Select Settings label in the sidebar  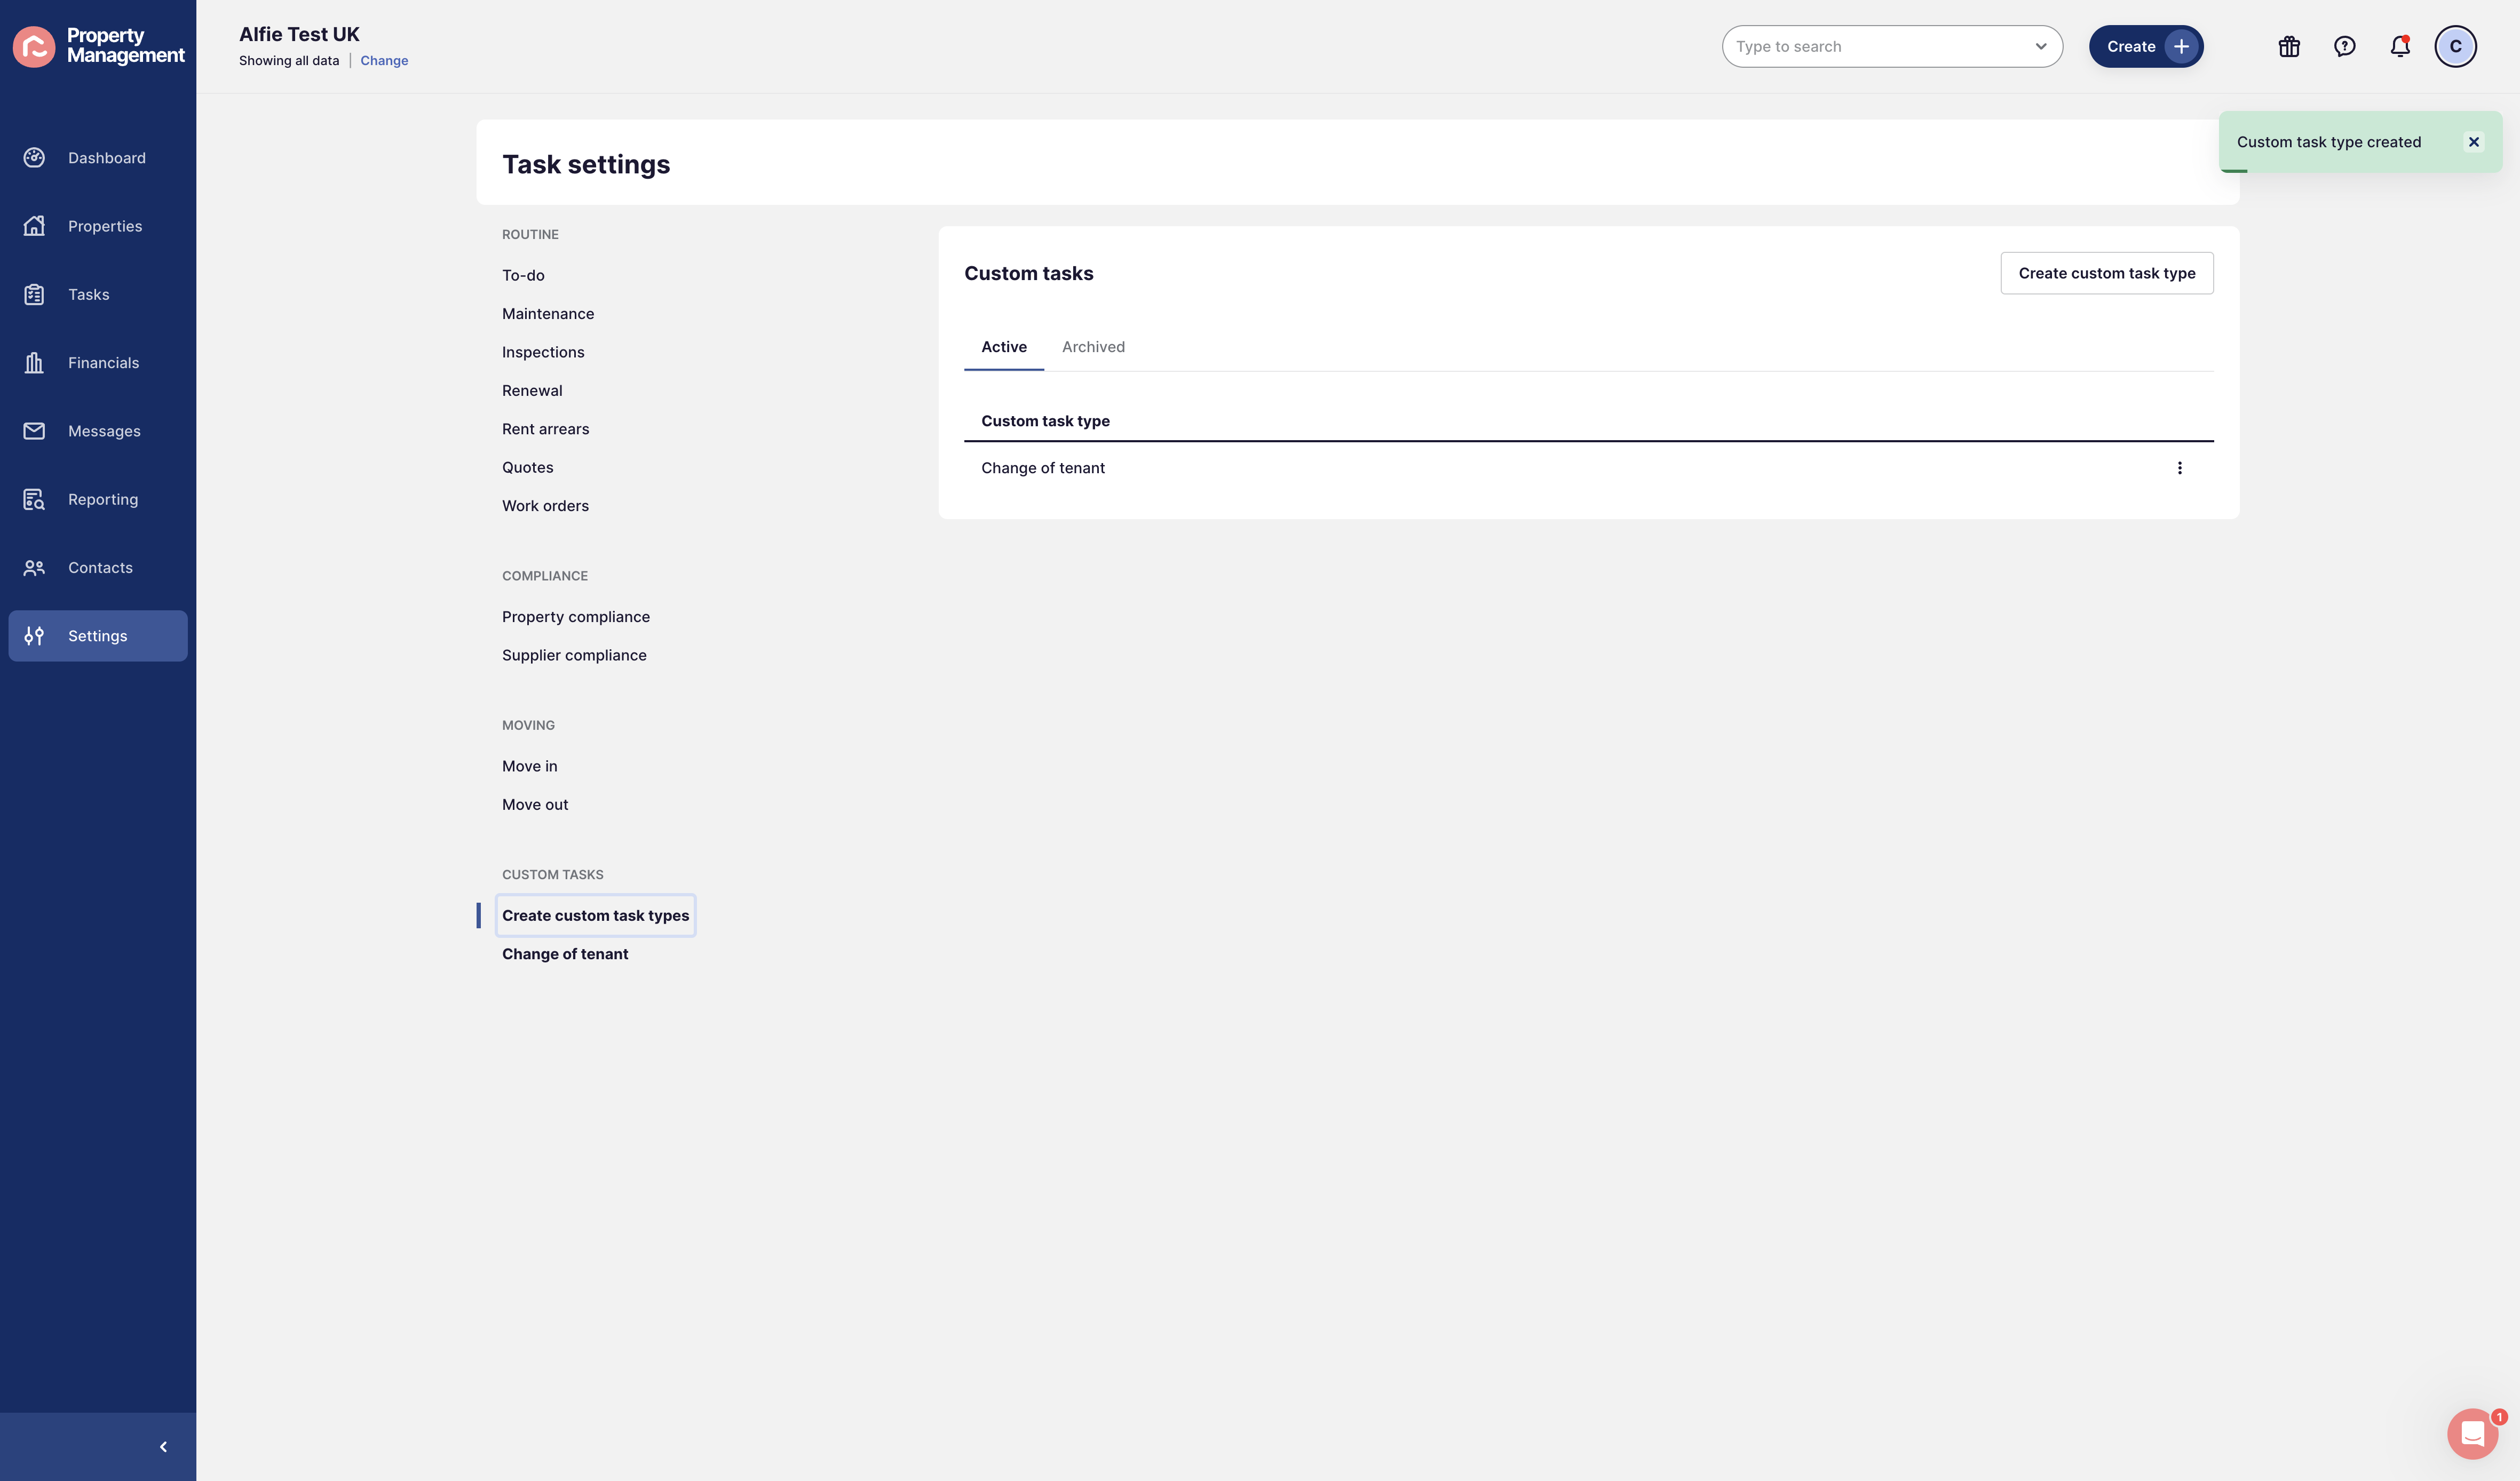(x=98, y=636)
